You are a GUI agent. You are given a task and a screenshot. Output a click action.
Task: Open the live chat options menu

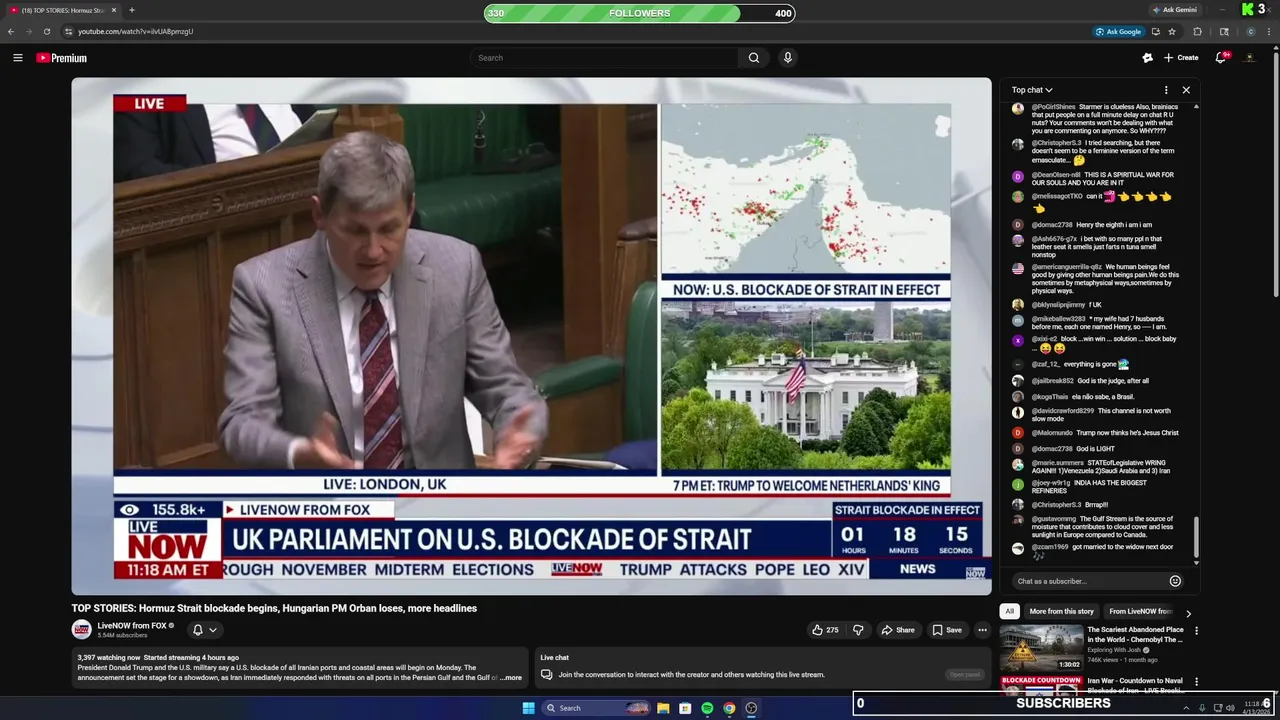pos(1166,90)
